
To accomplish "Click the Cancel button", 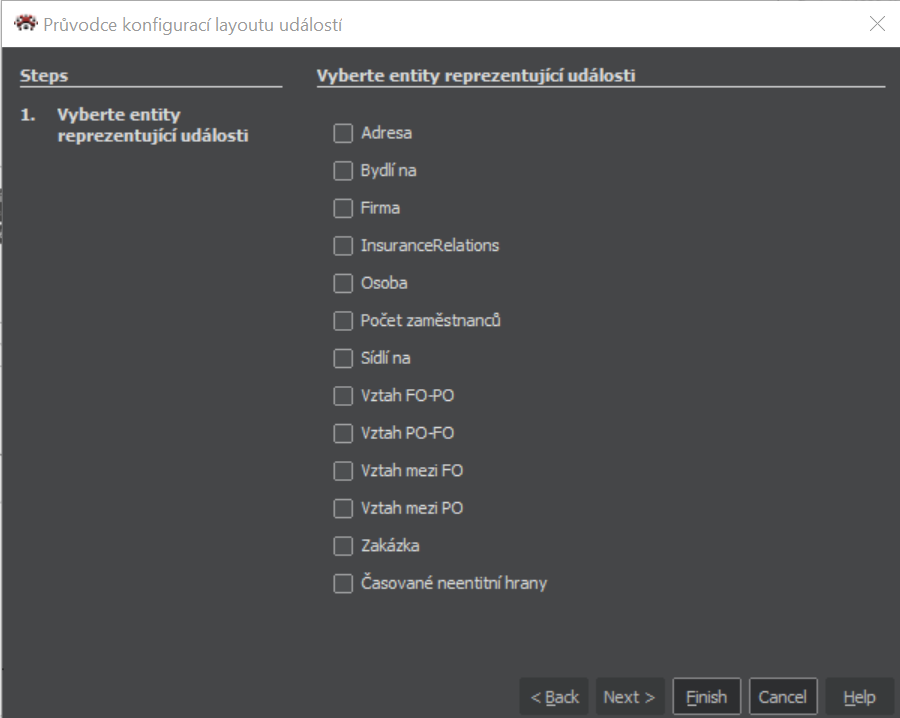I will [x=783, y=697].
